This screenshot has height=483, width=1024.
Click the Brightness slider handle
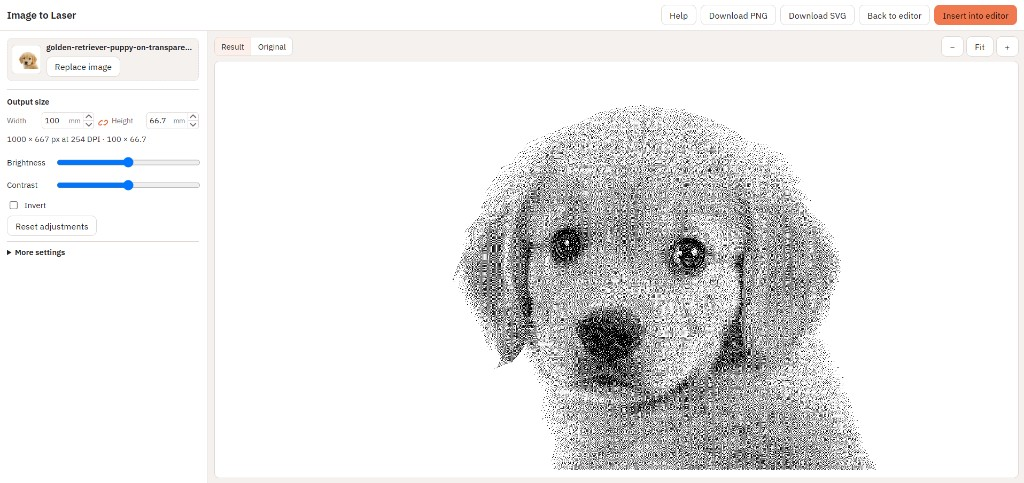[x=128, y=163]
